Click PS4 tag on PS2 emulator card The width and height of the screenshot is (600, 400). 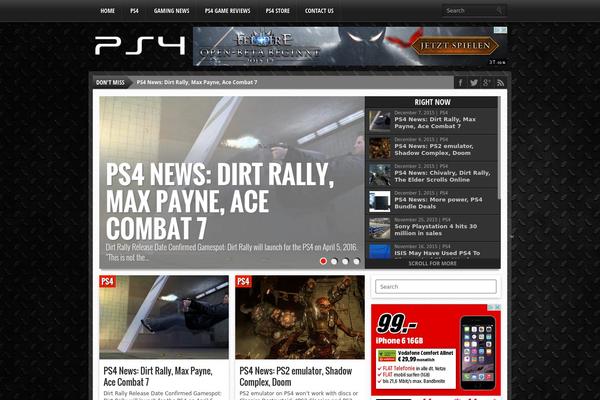click(243, 281)
